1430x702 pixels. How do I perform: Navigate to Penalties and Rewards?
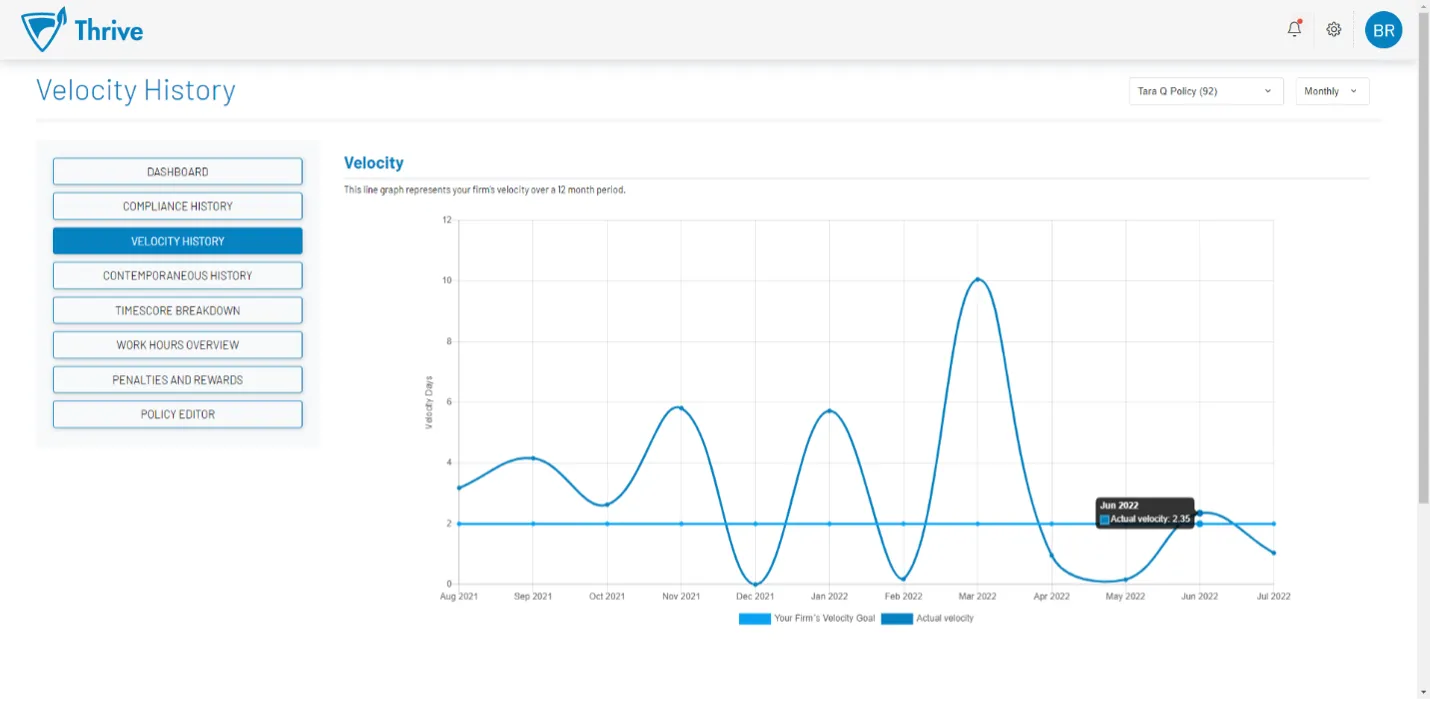click(x=177, y=380)
